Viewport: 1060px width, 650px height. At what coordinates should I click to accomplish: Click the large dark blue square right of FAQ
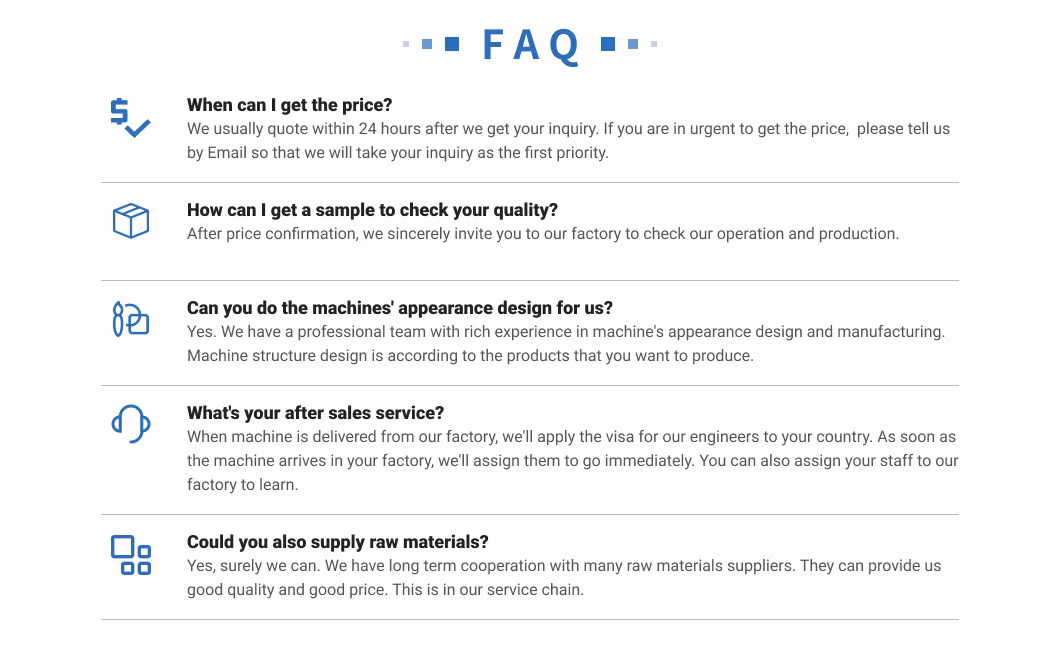(608, 44)
